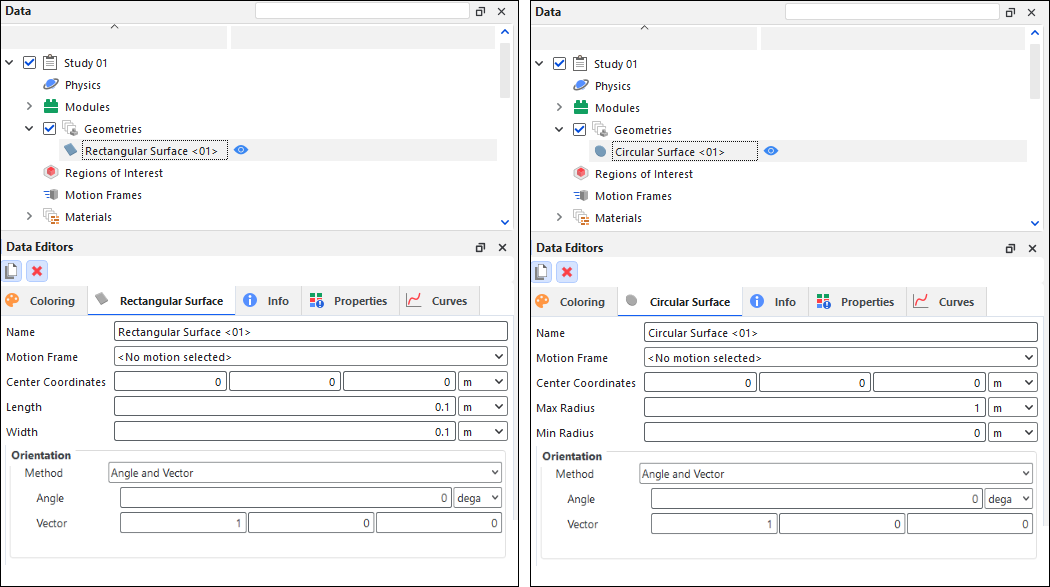Click the undock icon on the Data panel
Image resolution: width=1050 pixels, height=587 pixels.
tap(480, 11)
